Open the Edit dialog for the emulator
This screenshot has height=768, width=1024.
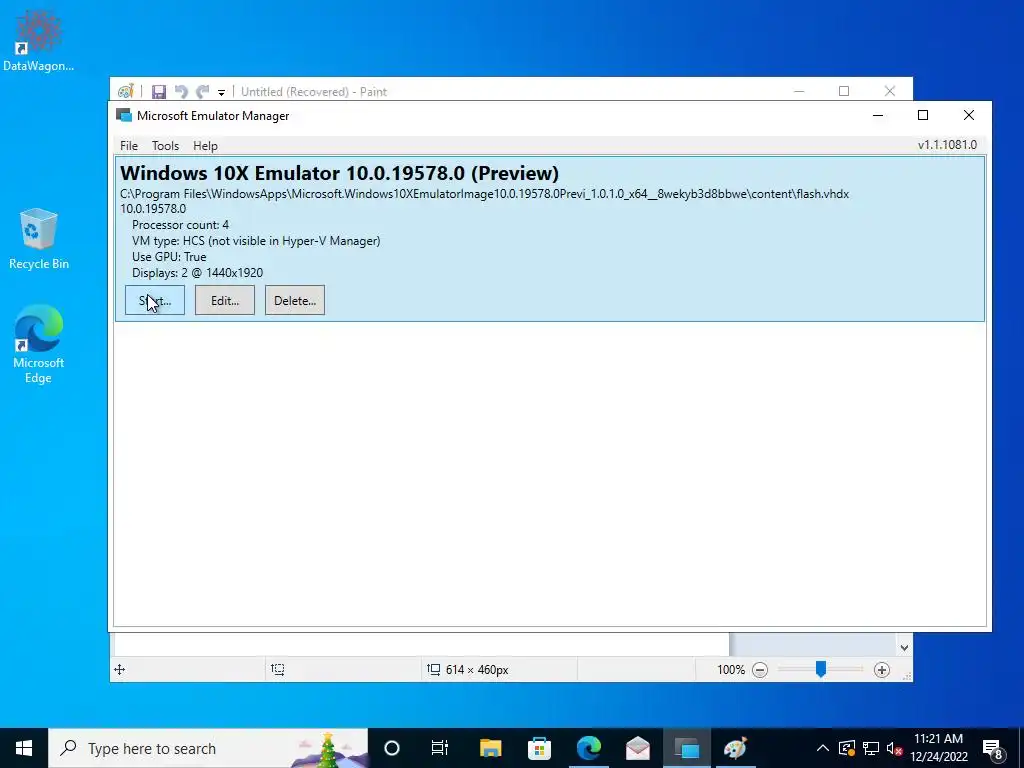(225, 300)
